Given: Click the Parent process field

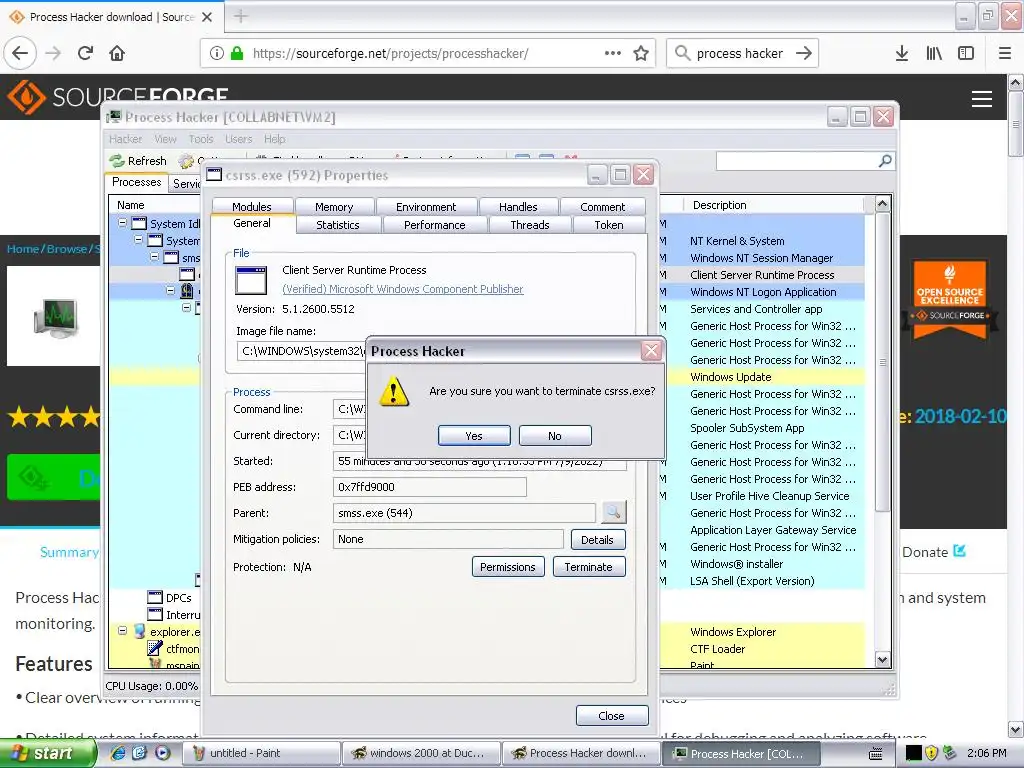Looking at the screenshot, I should click(x=464, y=513).
